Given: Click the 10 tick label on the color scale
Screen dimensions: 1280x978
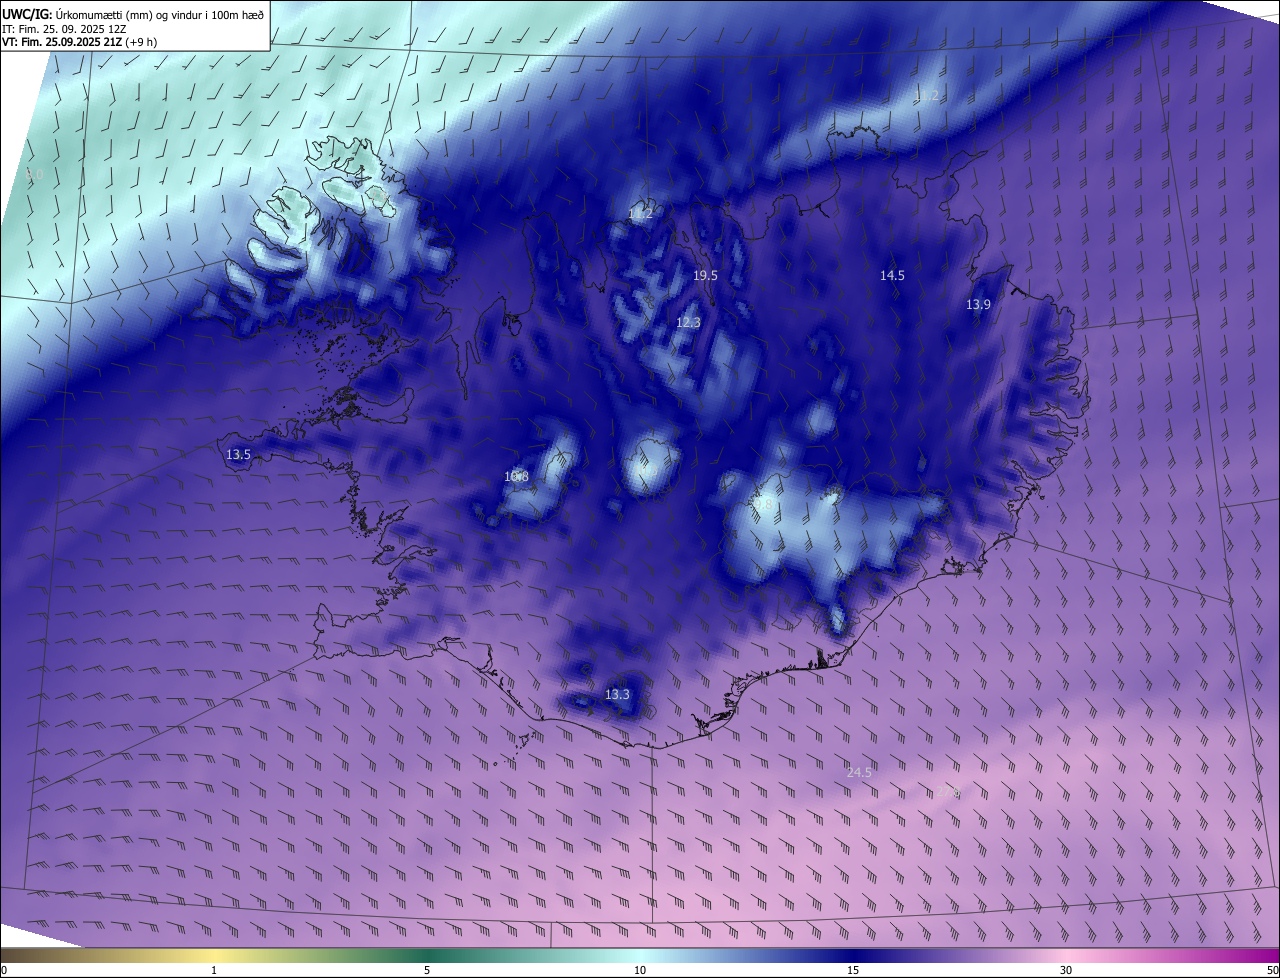Looking at the screenshot, I should (x=640, y=970).
